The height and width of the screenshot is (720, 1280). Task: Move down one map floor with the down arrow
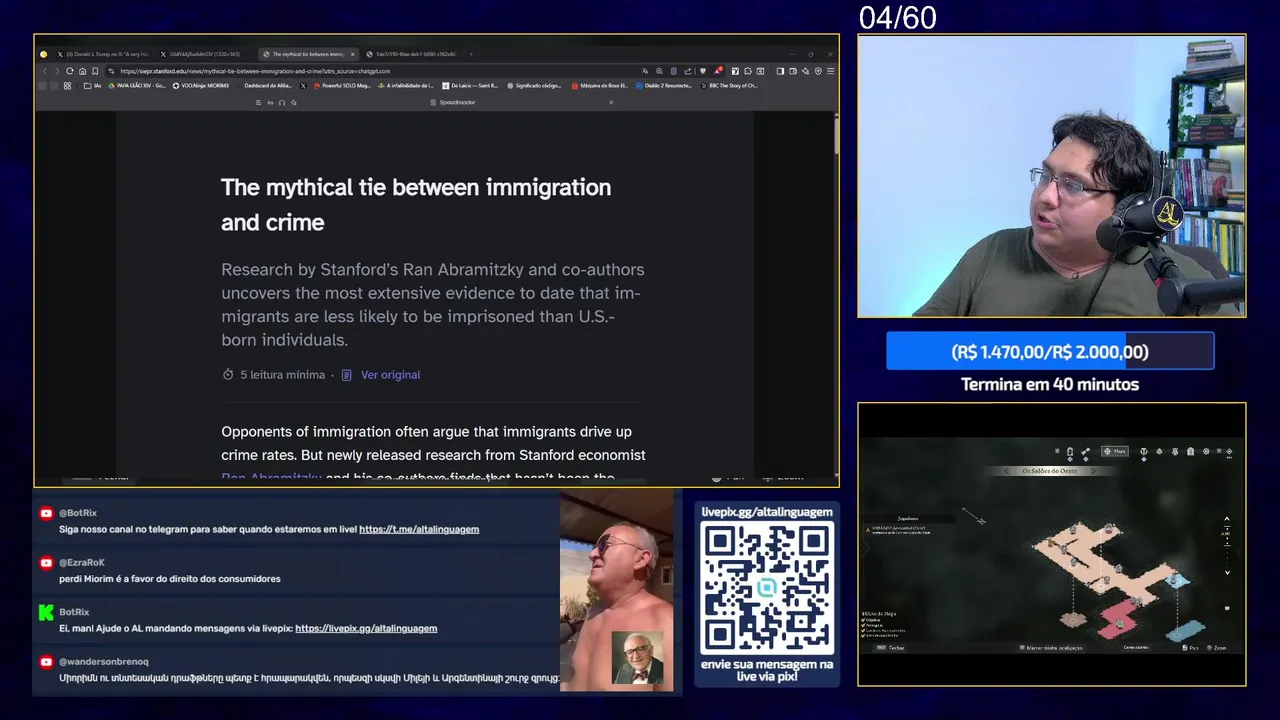[x=1227, y=573]
